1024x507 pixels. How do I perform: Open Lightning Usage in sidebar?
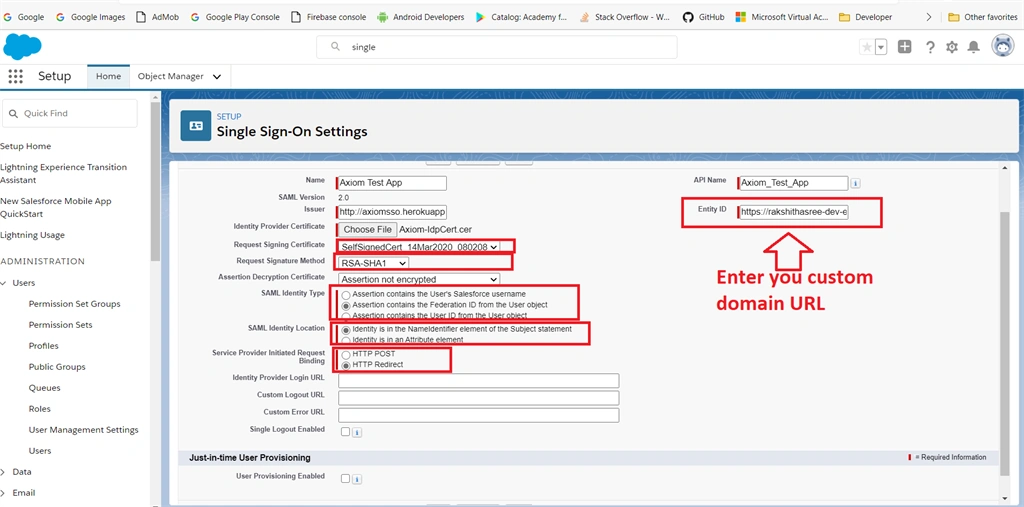click(32, 235)
